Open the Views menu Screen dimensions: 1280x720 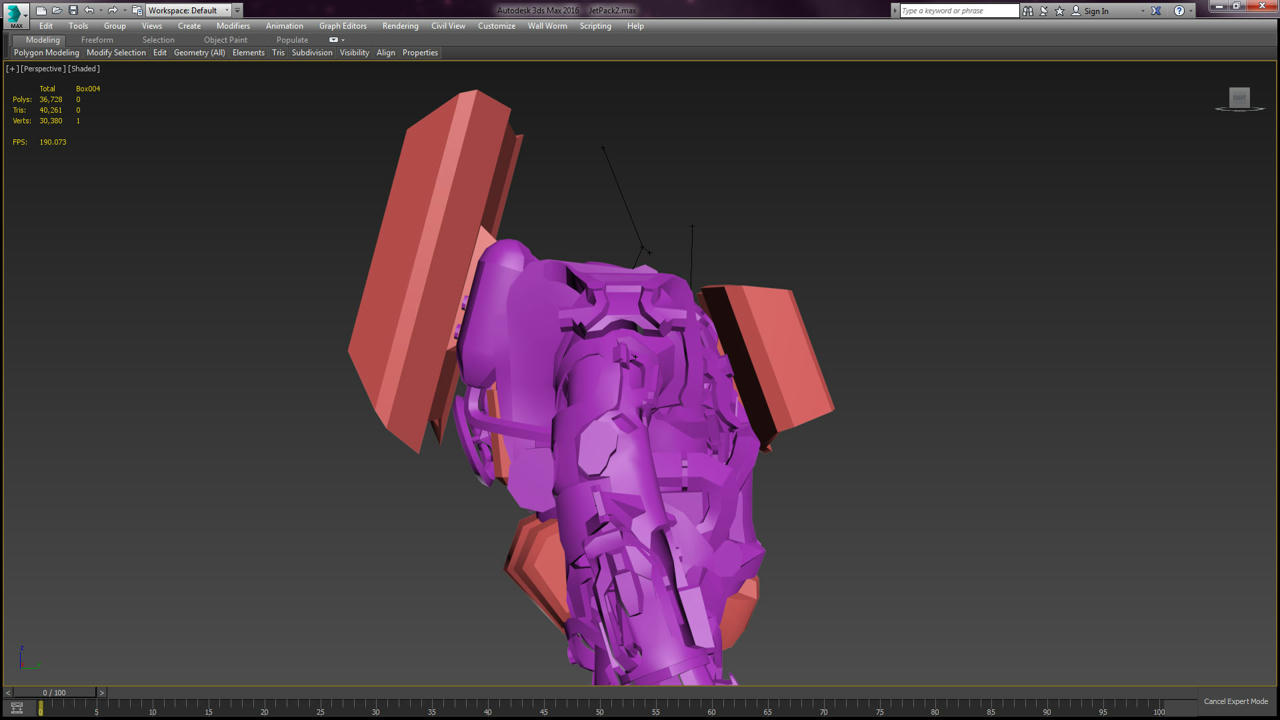[x=152, y=26]
